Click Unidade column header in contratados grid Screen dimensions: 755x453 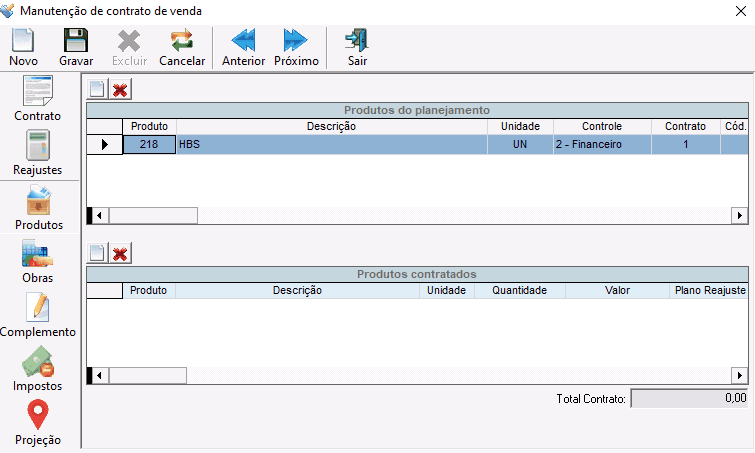446,291
